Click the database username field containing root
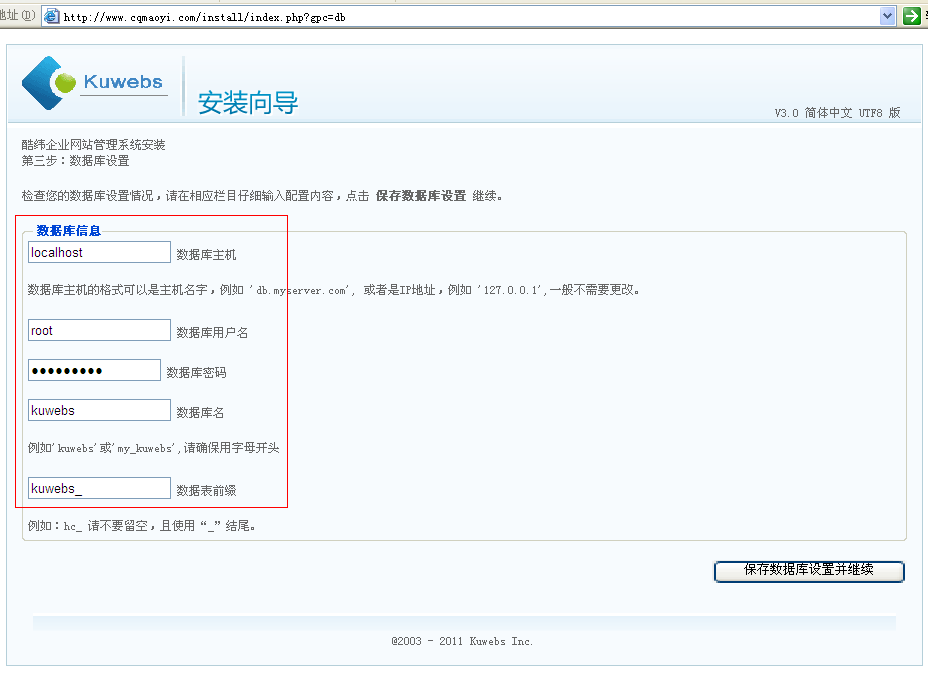928x673 pixels. [99, 330]
